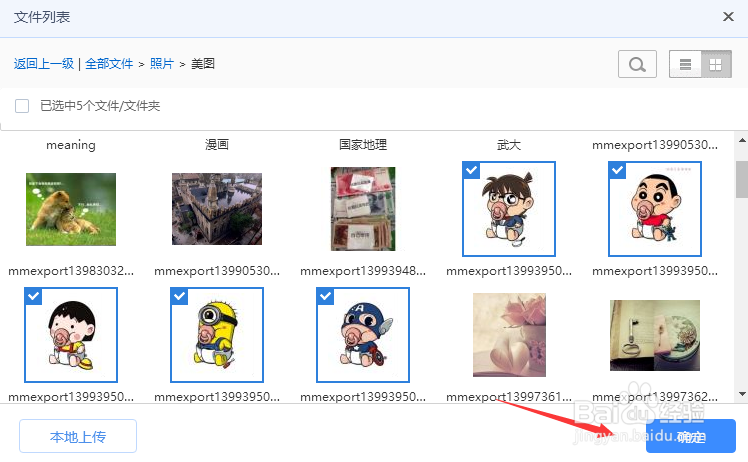Select the key and book photo thumbnail
Screen dimensions: 748x462
tap(655, 335)
